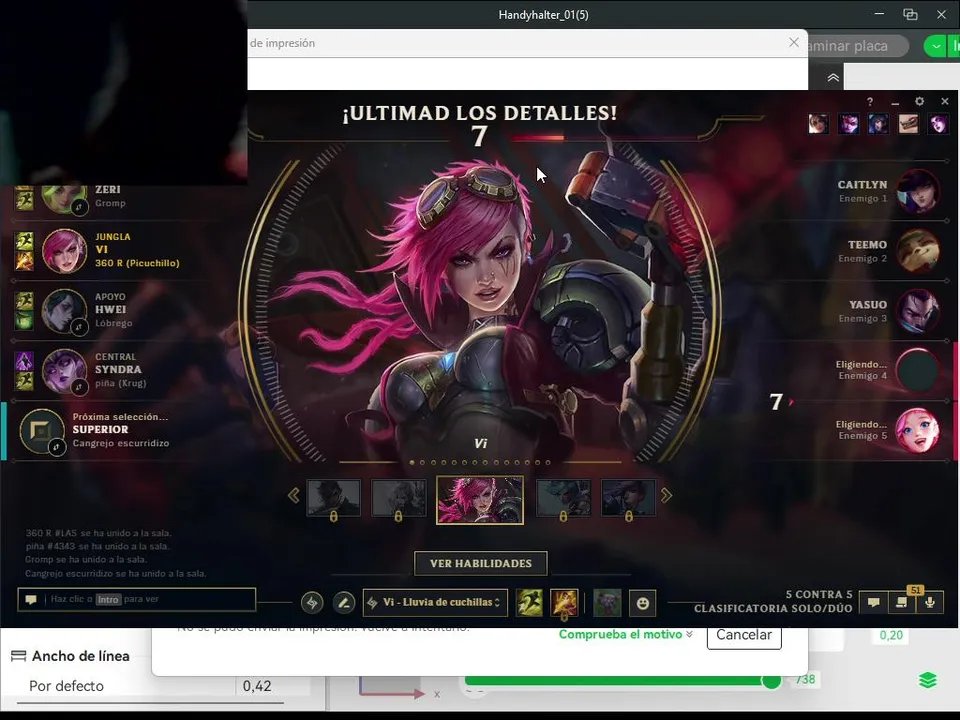Open the notifications icon with badge 51
This screenshot has height=720, width=960.
click(902, 602)
